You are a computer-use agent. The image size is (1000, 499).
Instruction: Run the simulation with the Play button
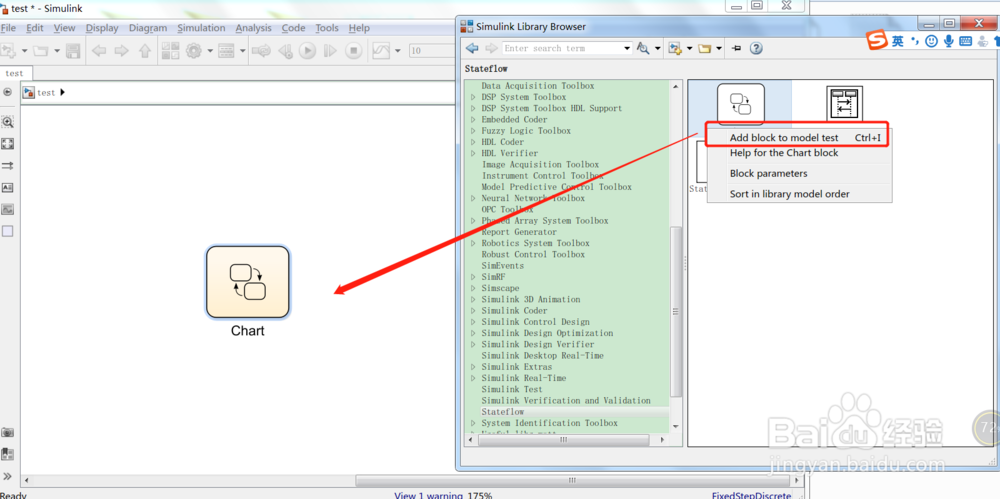point(307,50)
